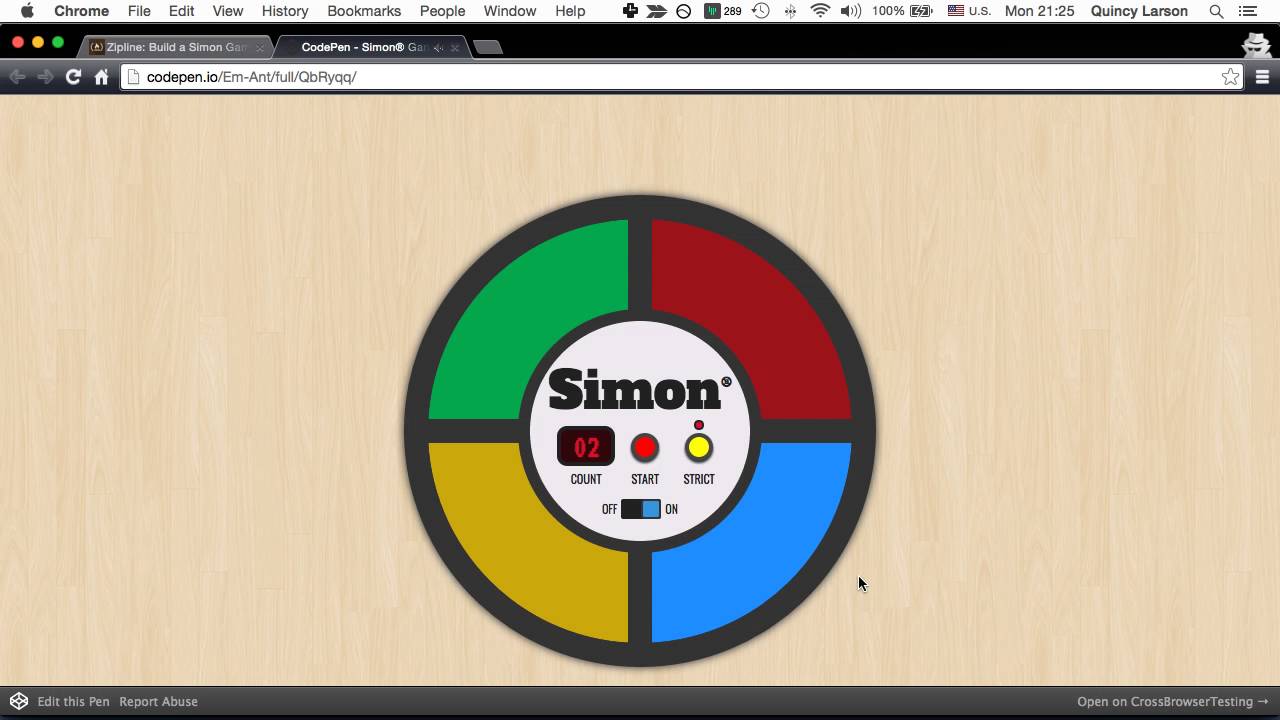This screenshot has width=1280, height=720.
Task: Click the Report Abuse link
Action: click(x=158, y=701)
